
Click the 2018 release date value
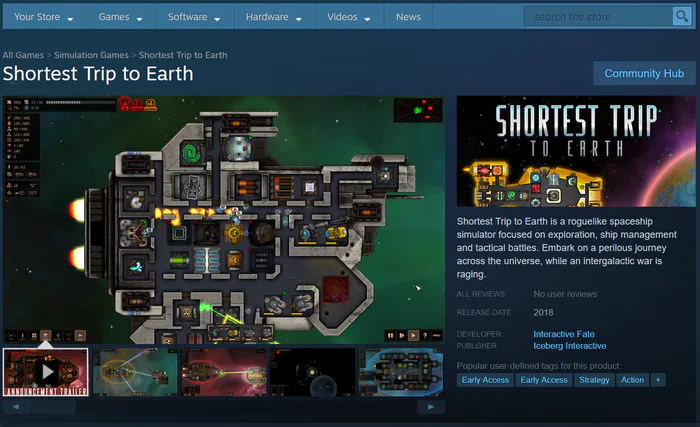point(543,313)
